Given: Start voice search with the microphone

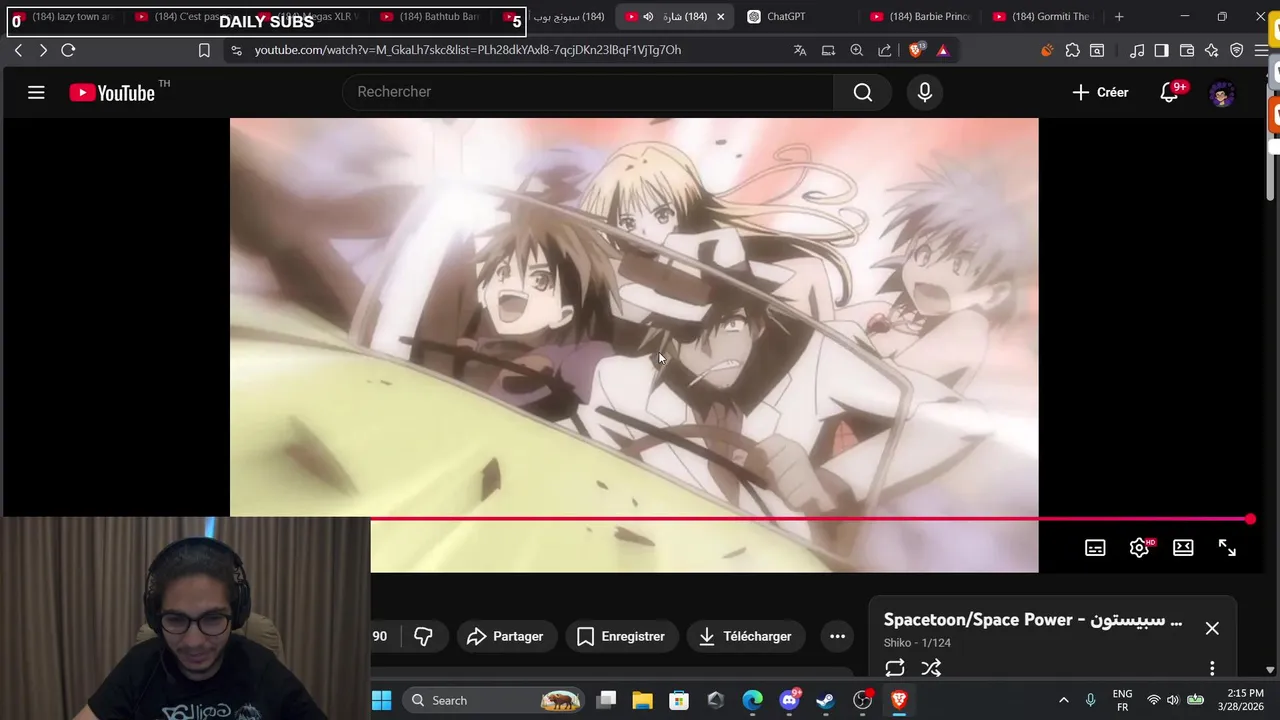Looking at the screenshot, I should tap(924, 92).
